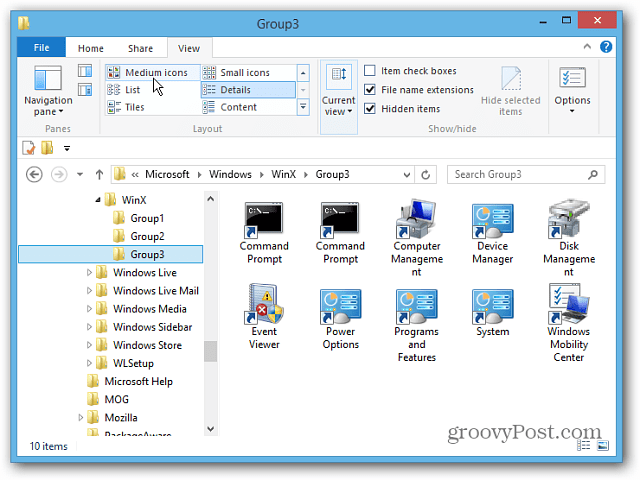Open Group2 folder in tree
This screenshot has width=640, height=480.
pos(138,236)
